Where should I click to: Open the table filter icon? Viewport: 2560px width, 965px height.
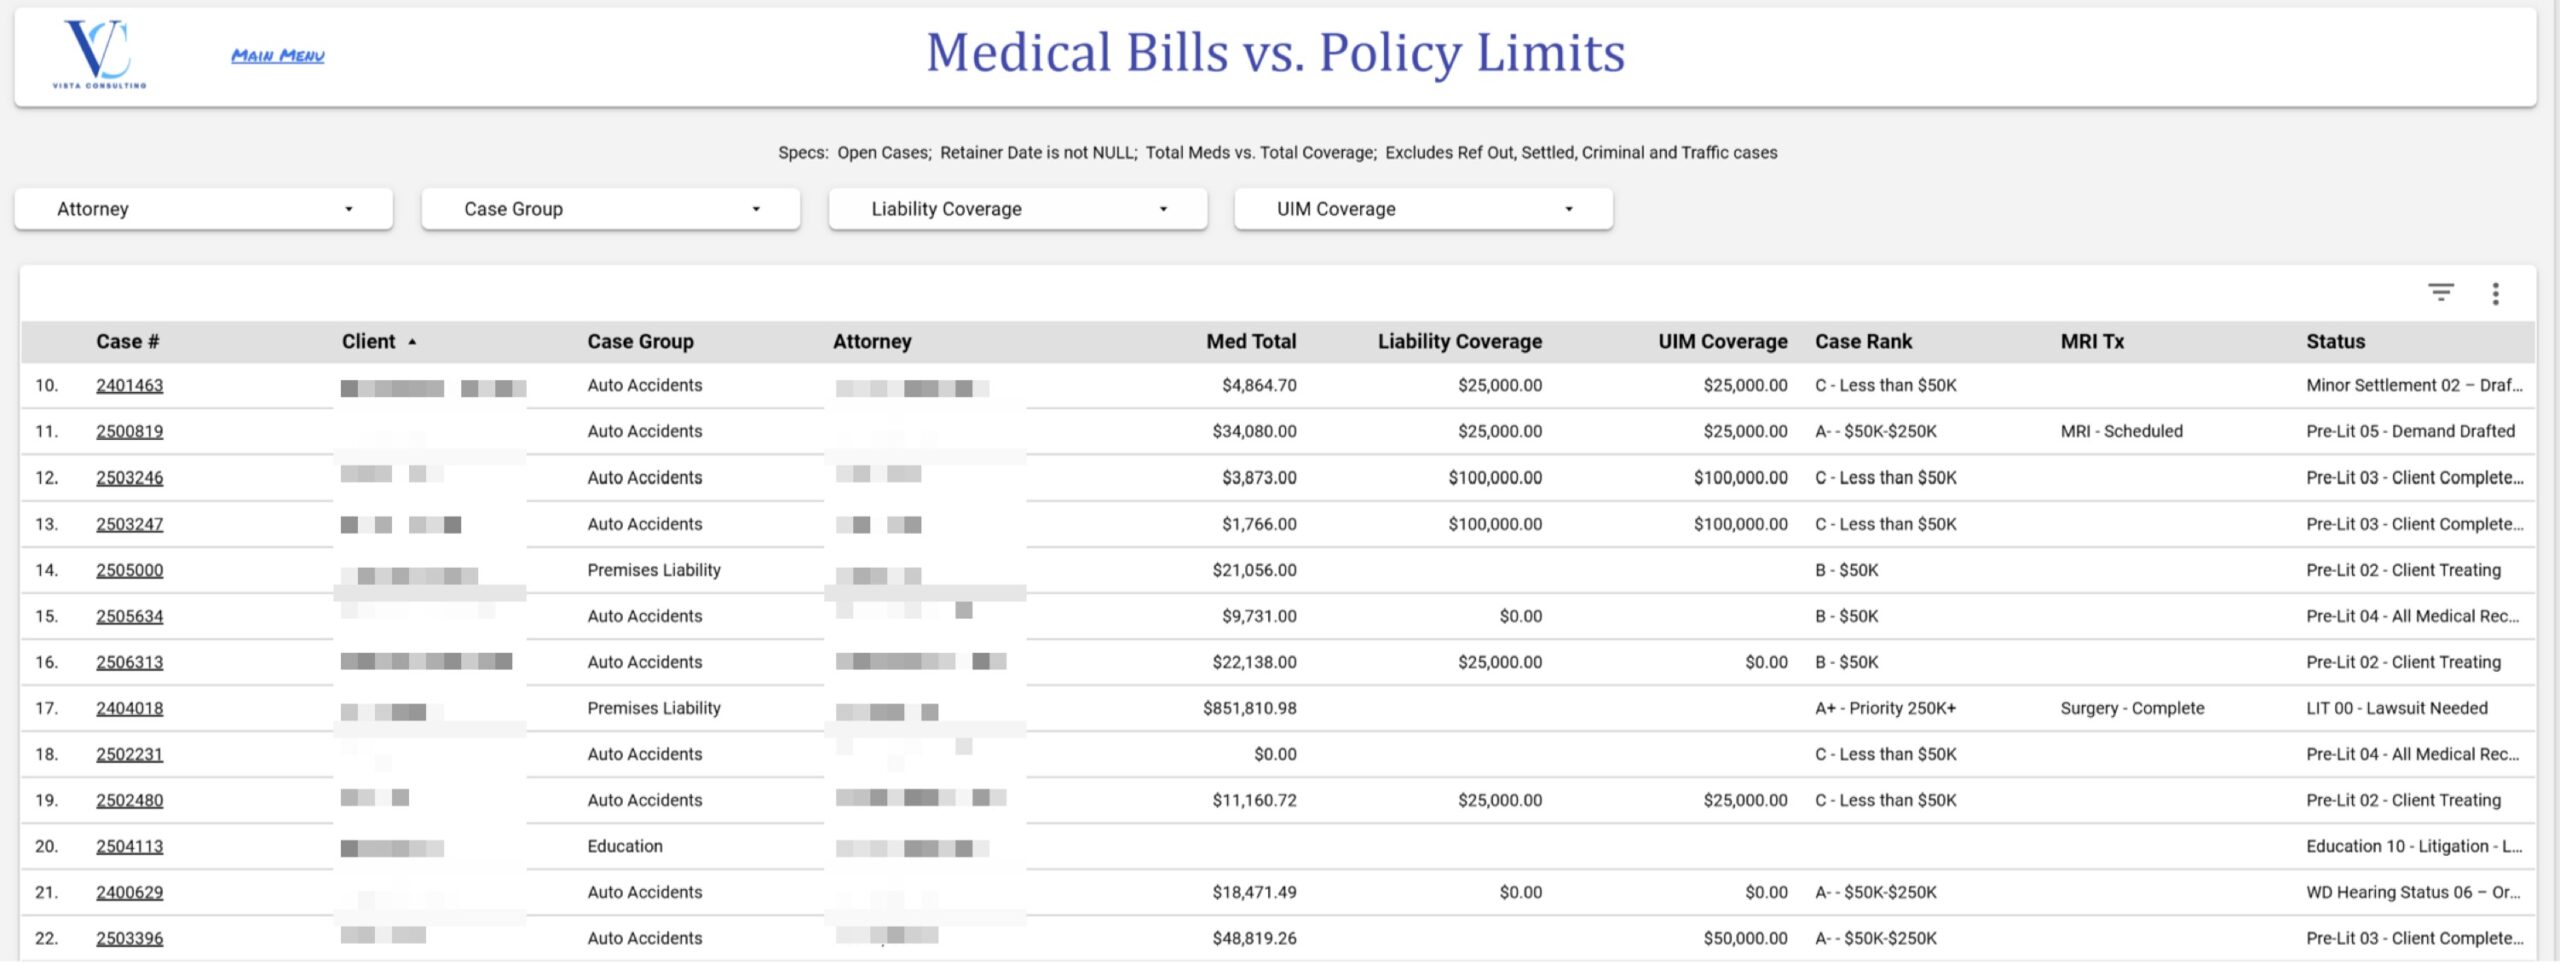(2441, 293)
